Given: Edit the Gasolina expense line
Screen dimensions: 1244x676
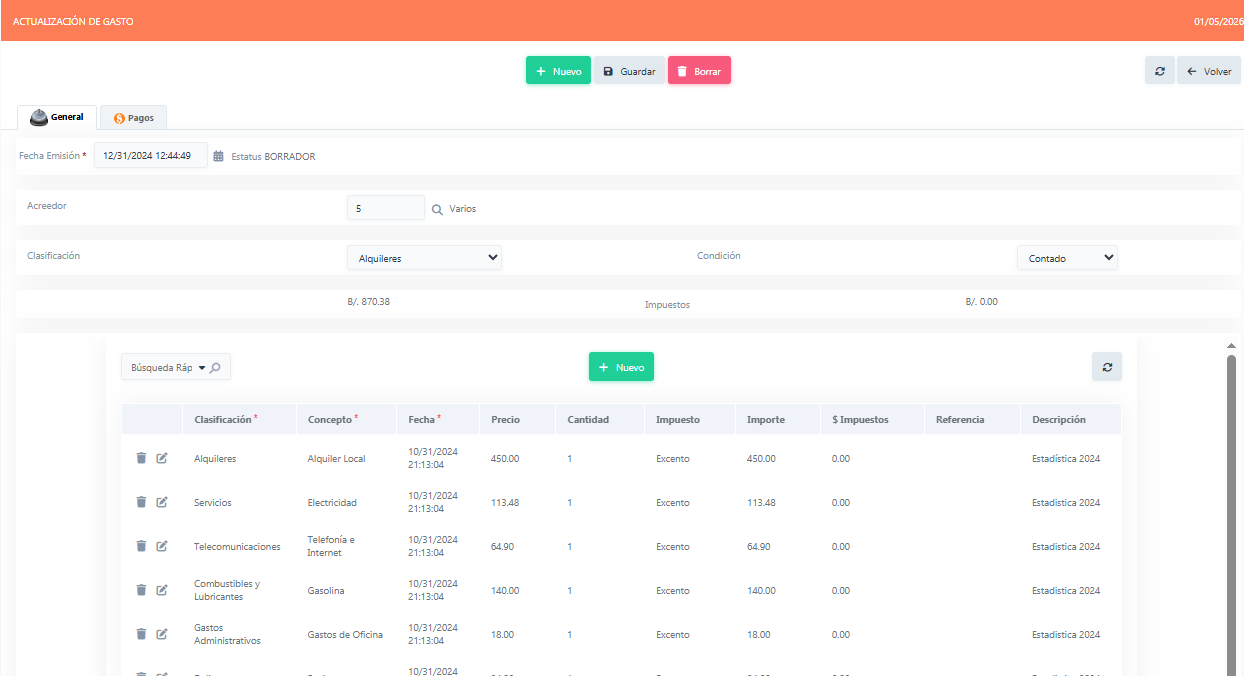Looking at the screenshot, I should click(x=162, y=590).
